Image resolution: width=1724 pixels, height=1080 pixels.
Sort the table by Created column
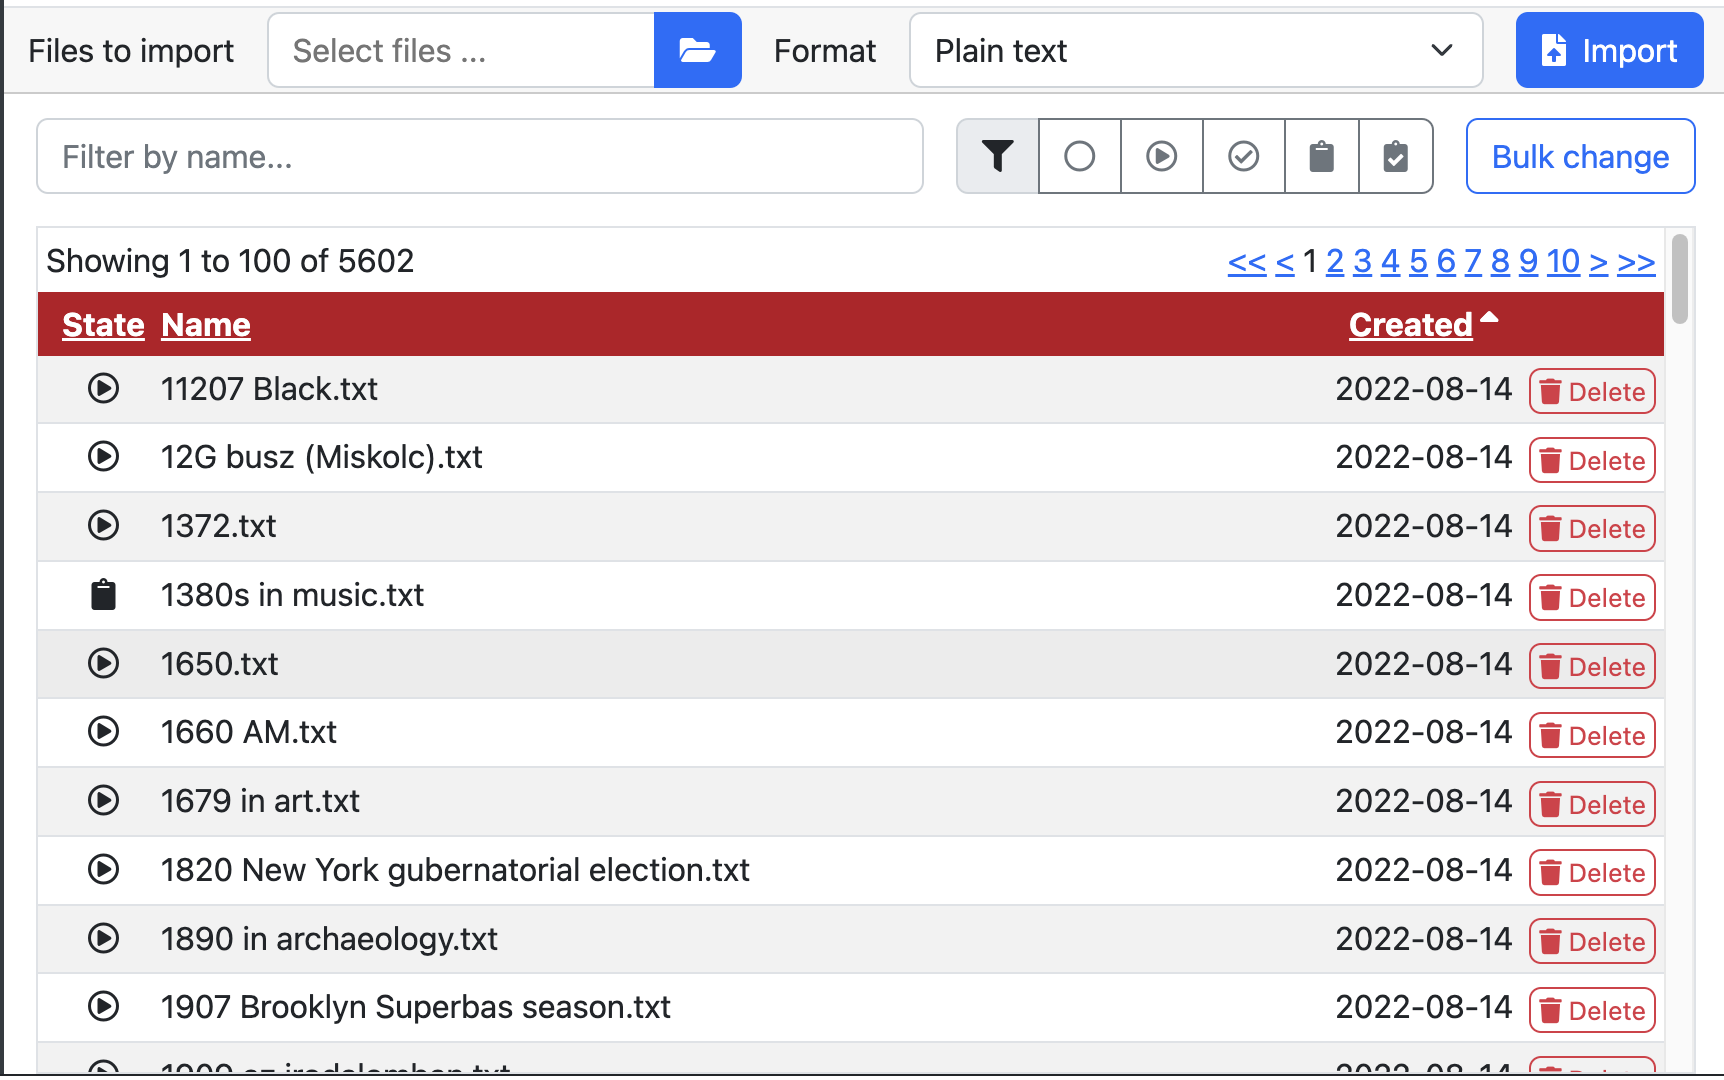click(1411, 325)
